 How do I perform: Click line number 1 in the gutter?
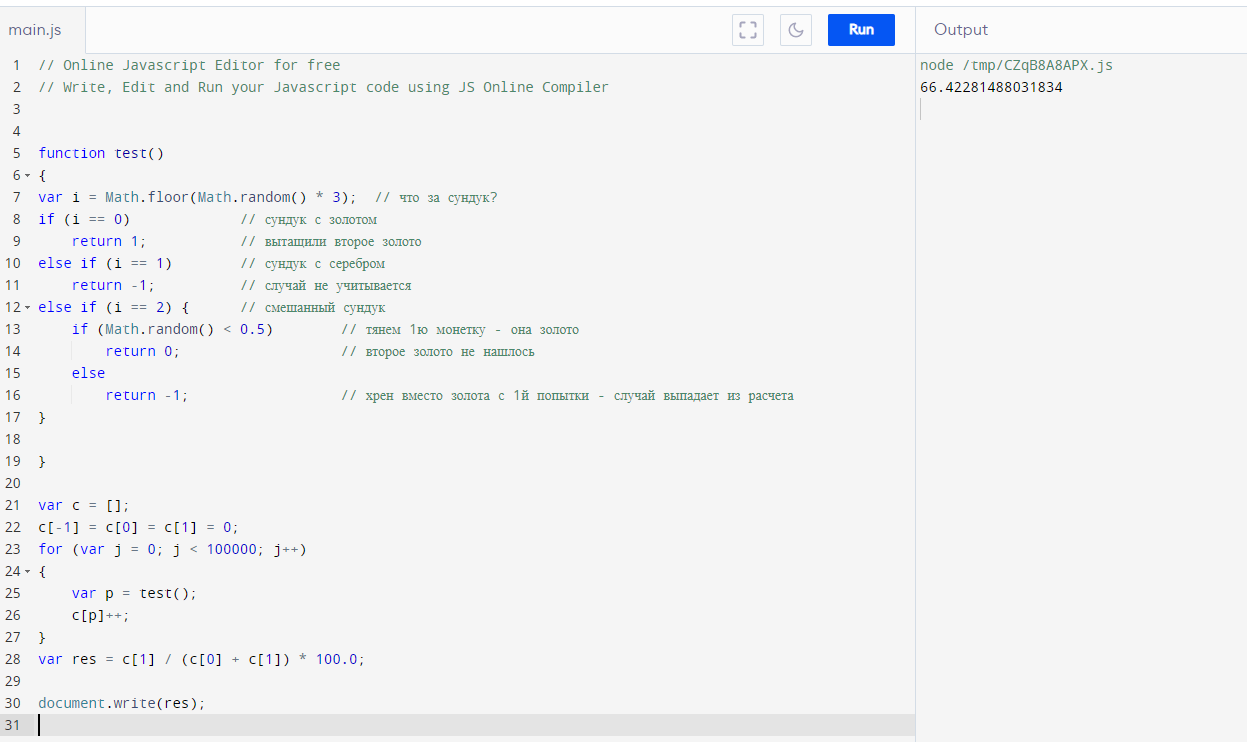pyautogui.click(x=16, y=65)
